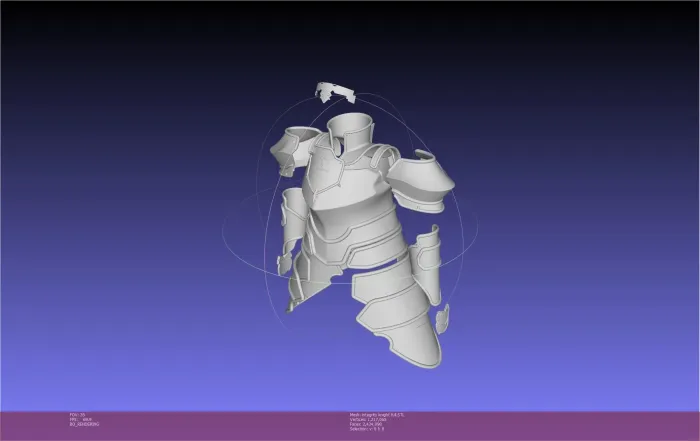700x441 pixels.
Task: Click the Faces count text in the info bar
Action: pyautogui.click(x=366, y=424)
